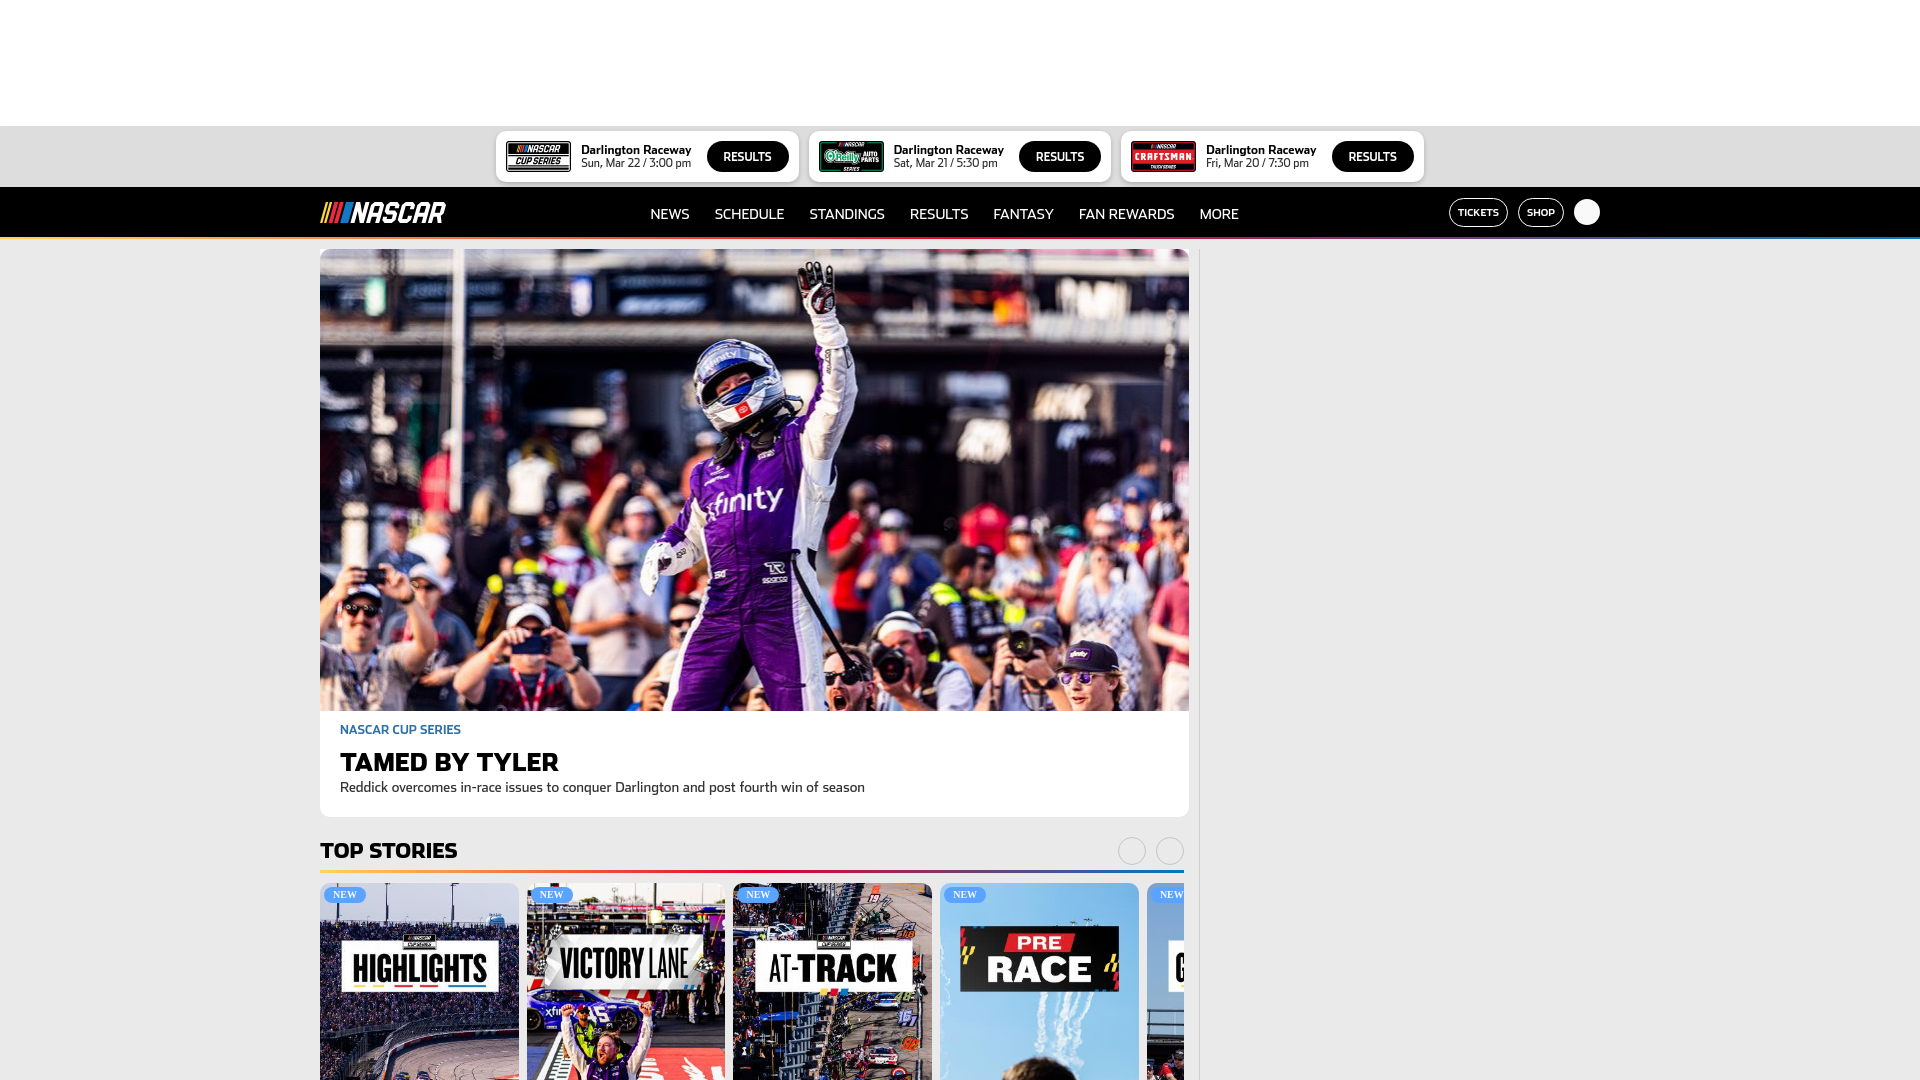Click Sun, Mar 22 / 3:00 pm text

(x=636, y=164)
